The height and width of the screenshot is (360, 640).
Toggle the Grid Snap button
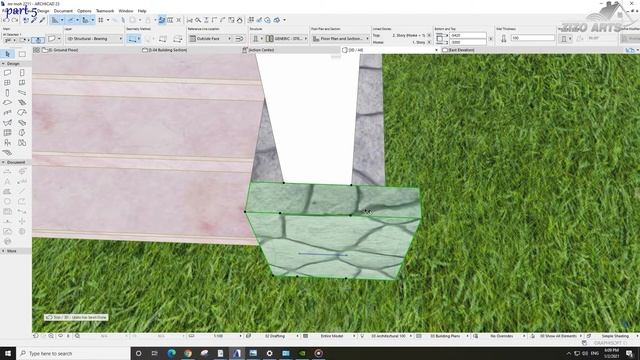(100, 20)
